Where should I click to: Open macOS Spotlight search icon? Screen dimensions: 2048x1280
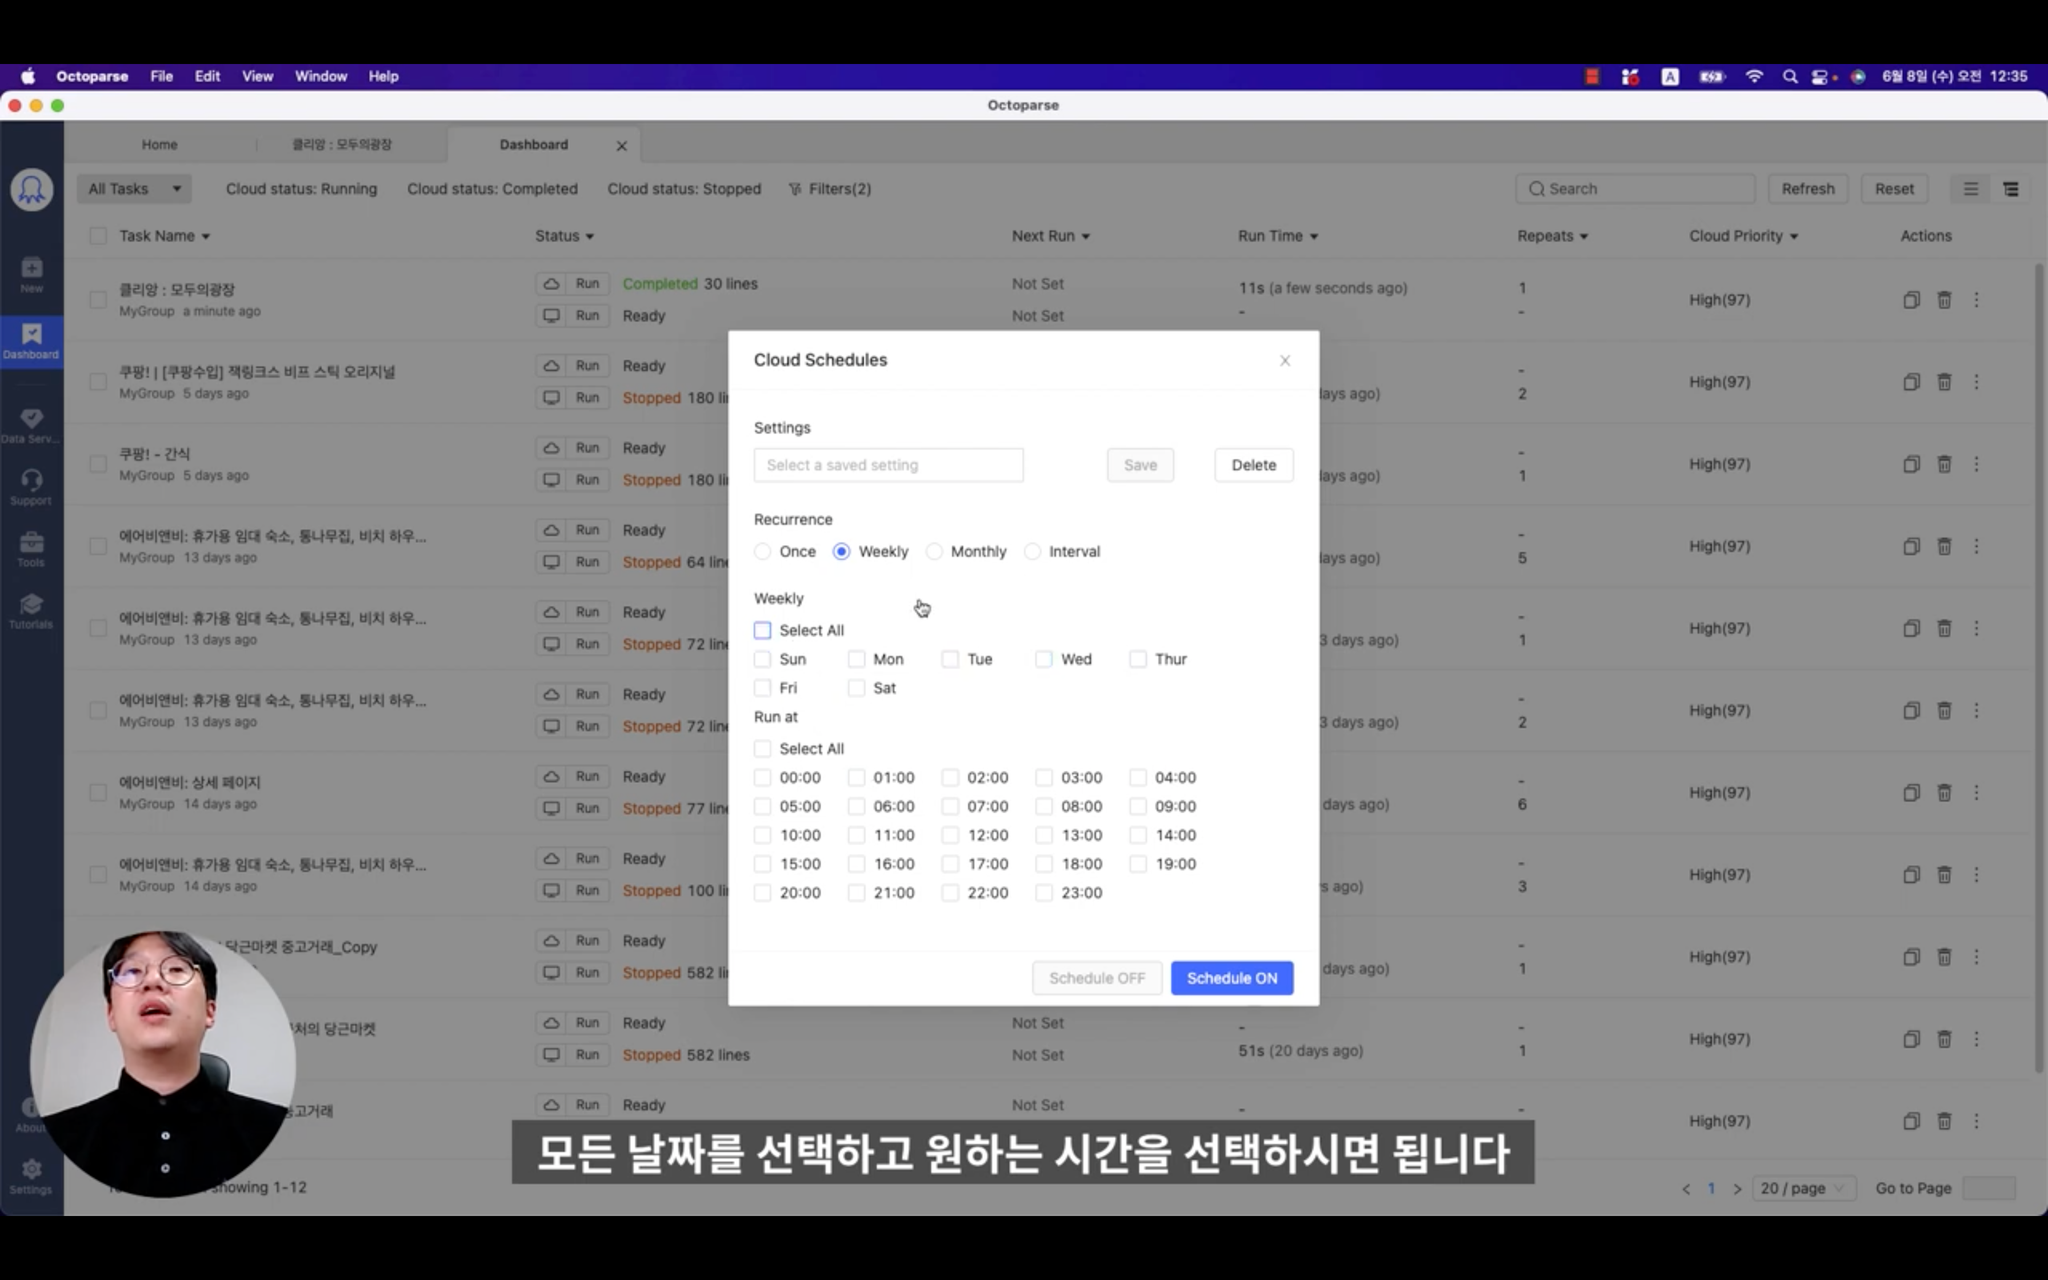1790,77
